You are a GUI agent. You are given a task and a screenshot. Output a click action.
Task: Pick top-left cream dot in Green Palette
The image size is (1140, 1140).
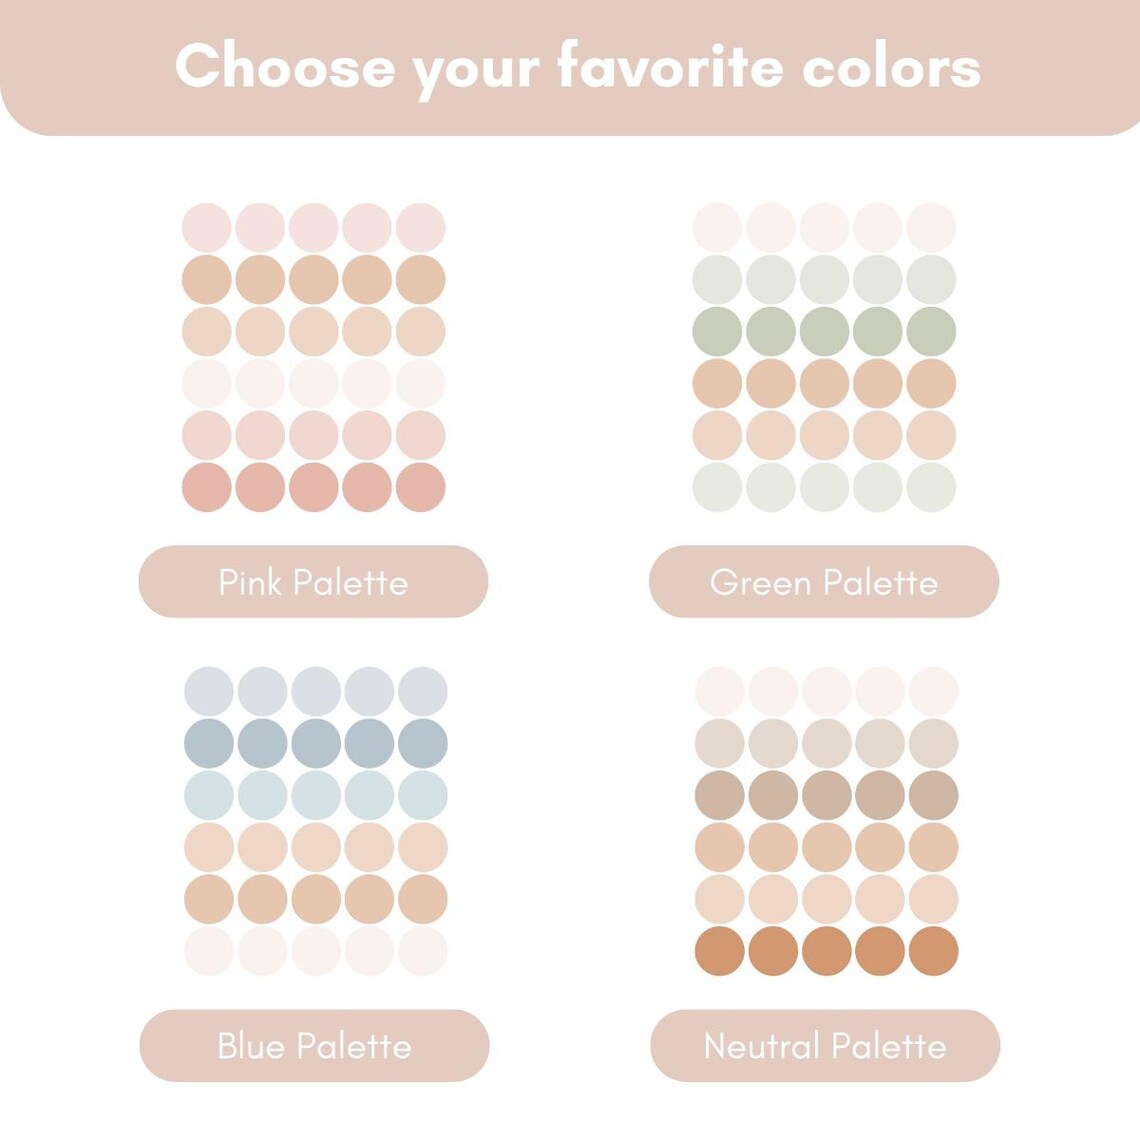tap(718, 228)
